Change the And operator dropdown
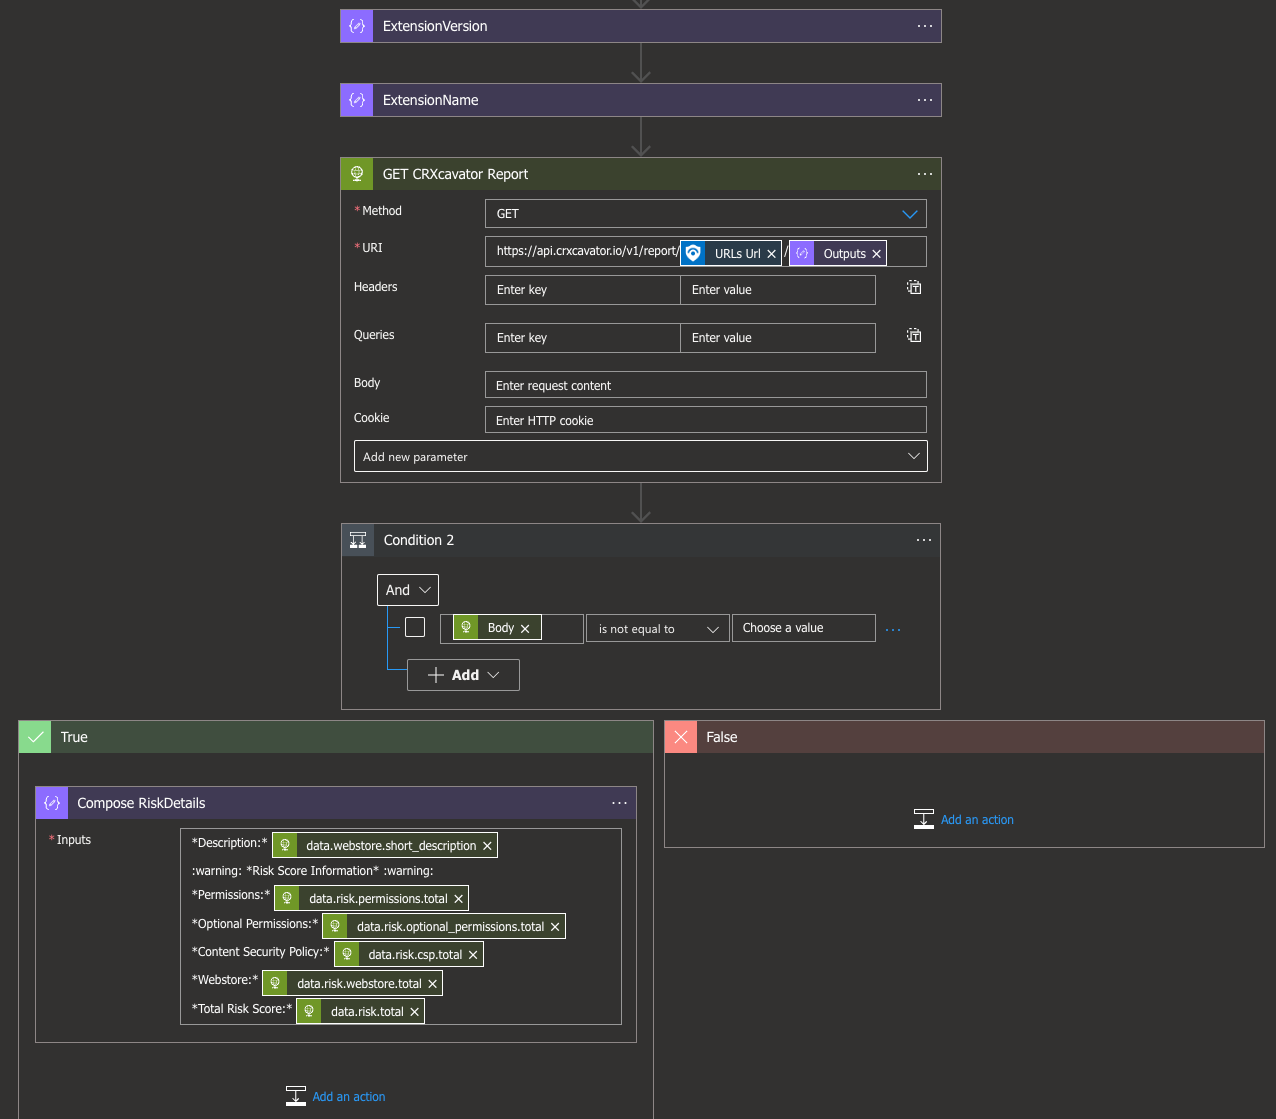 point(408,590)
